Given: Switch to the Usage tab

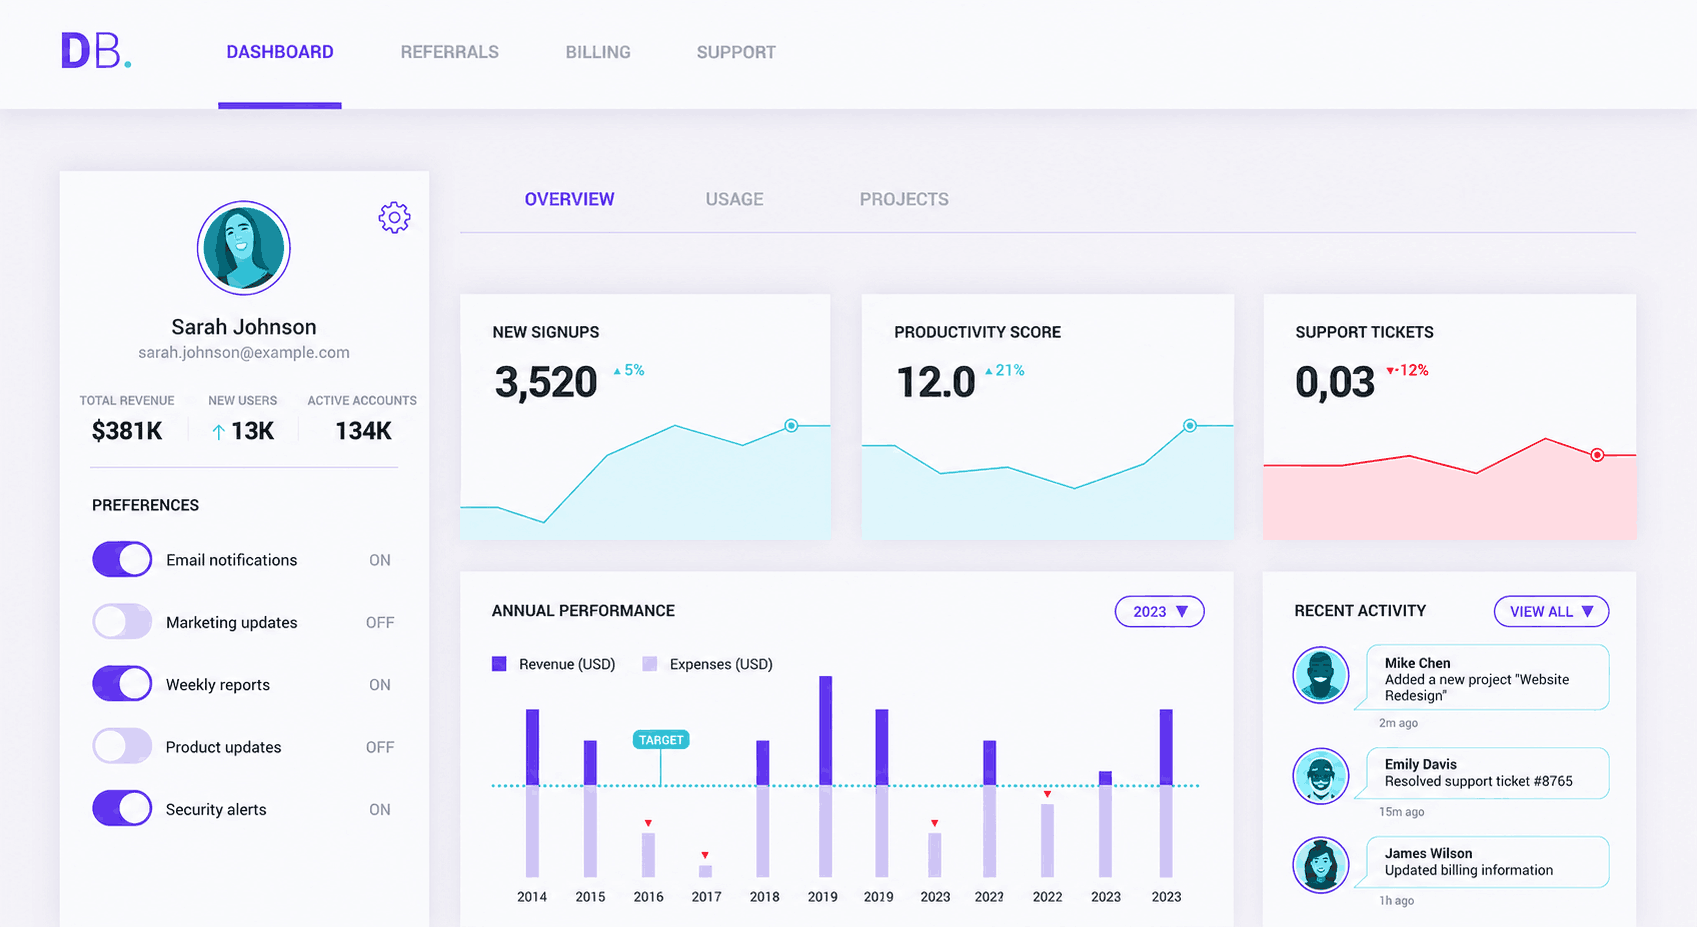Looking at the screenshot, I should (734, 199).
